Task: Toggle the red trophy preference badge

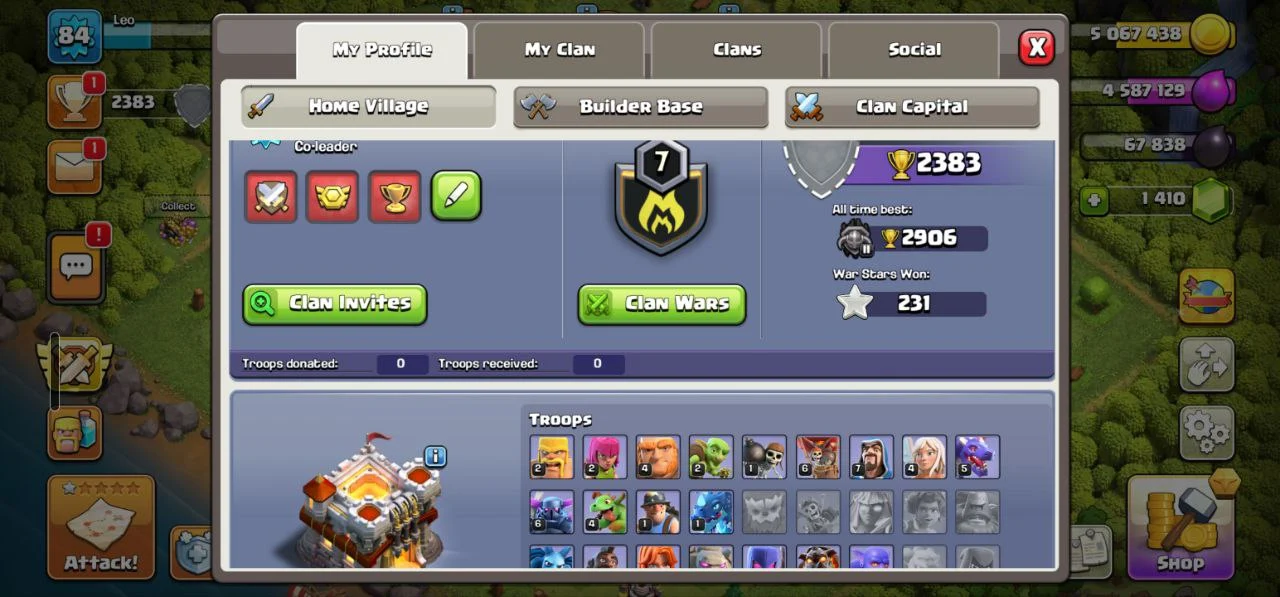Action: 394,196
